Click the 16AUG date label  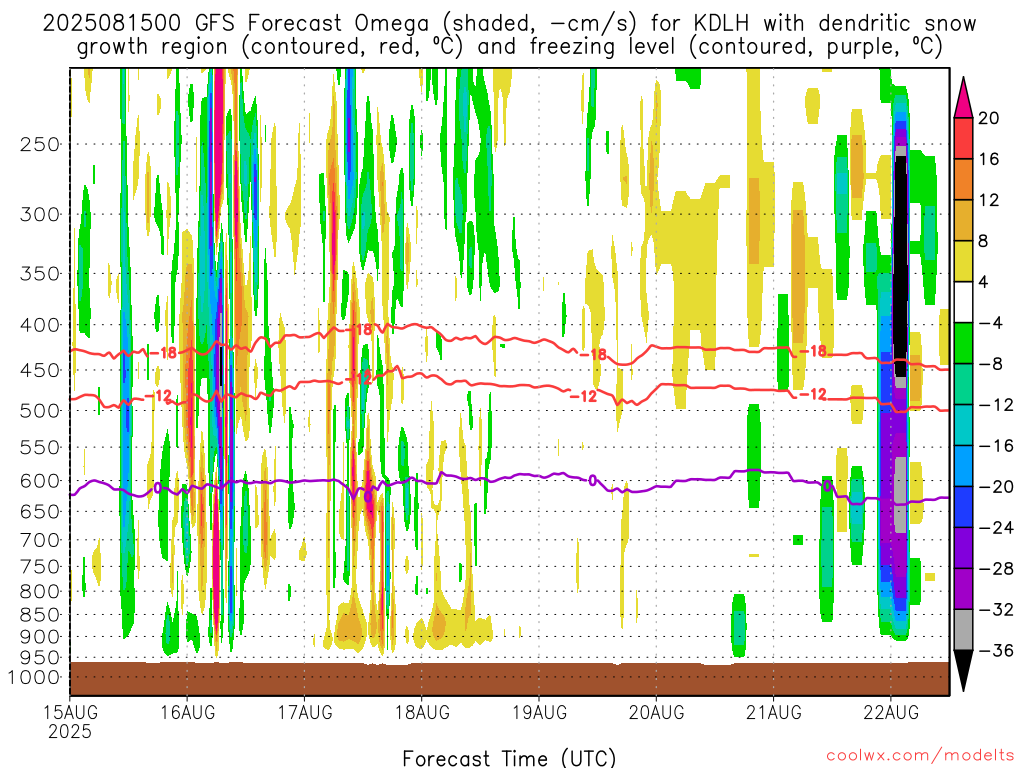click(187, 712)
